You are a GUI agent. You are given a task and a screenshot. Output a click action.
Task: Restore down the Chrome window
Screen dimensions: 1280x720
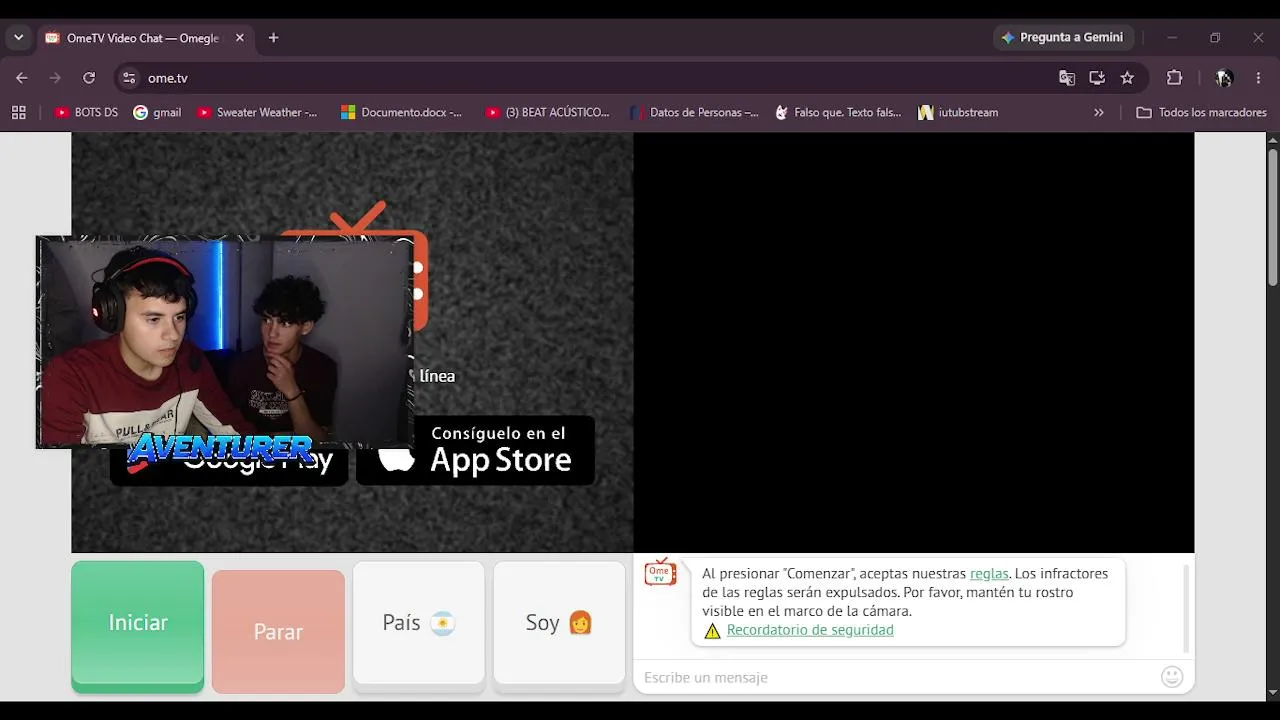pos(1215,38)
